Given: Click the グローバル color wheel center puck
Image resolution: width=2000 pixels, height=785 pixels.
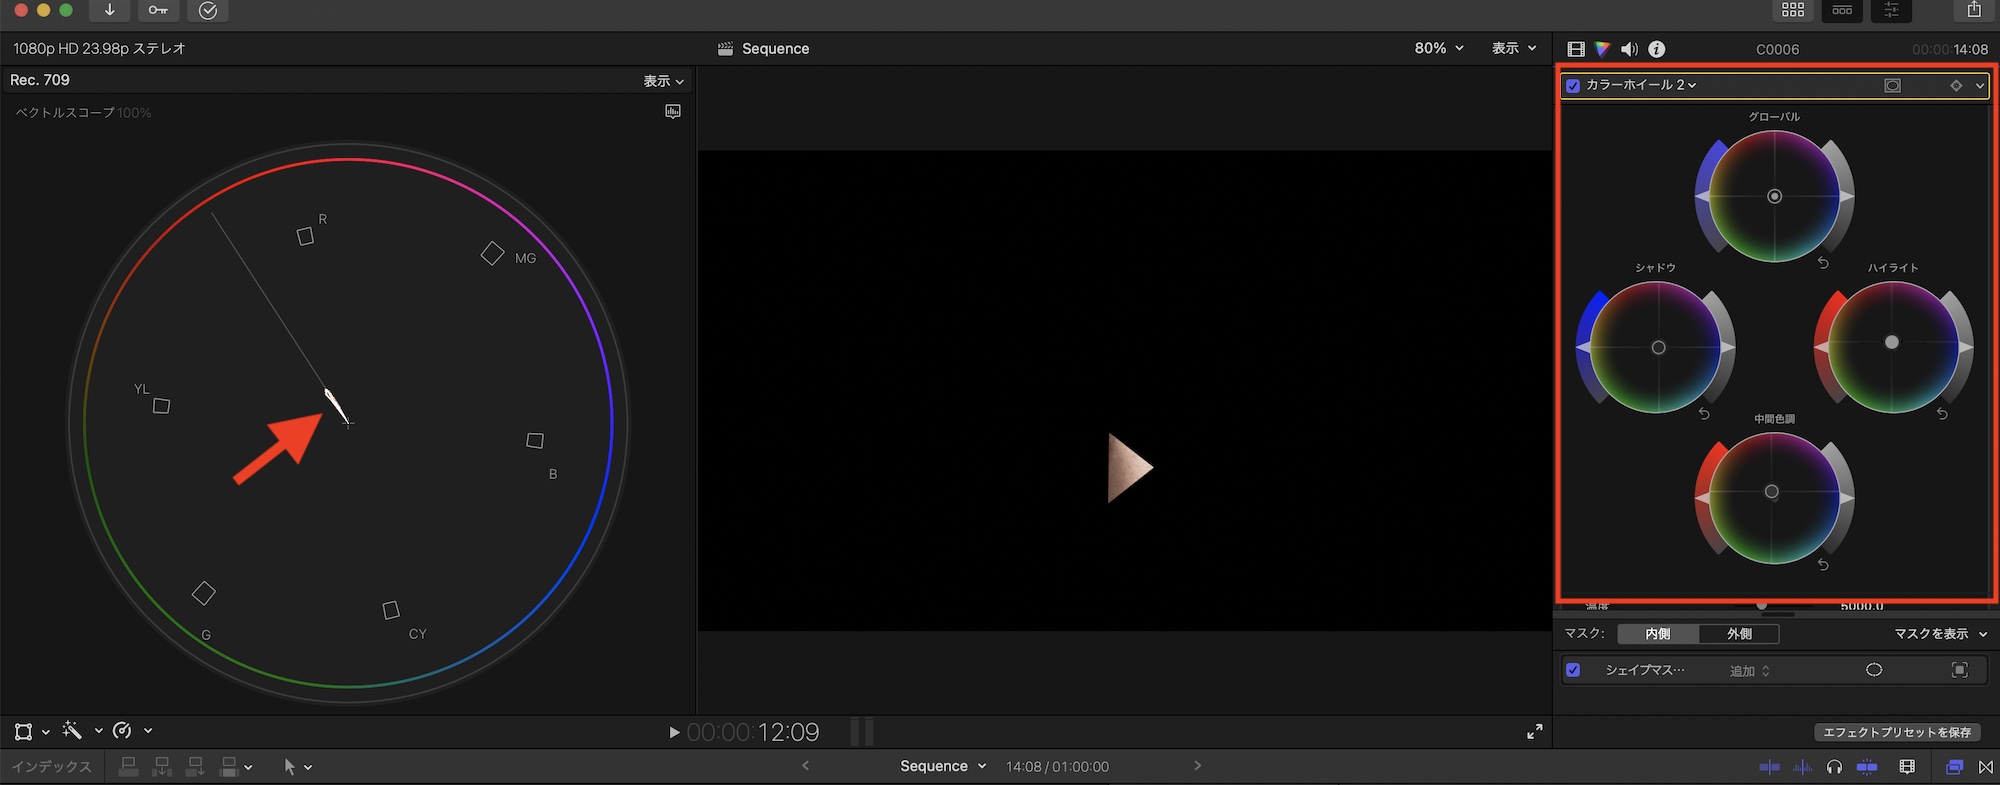Looking at the screenshot, I should tap(1774, 197).
